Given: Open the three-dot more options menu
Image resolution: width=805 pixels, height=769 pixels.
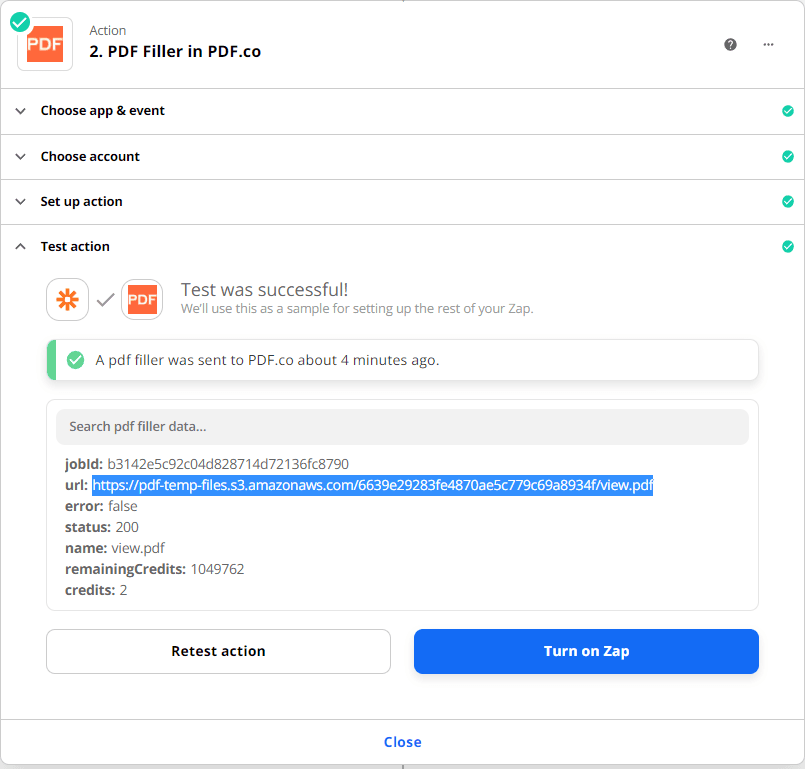Looking at the screenshot, I should pos(768,44).
